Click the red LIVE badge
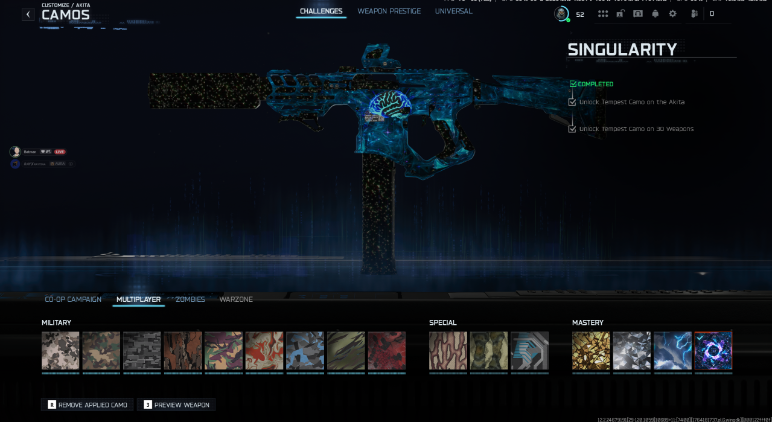This screenshot has height=422, width=772. click(60, 152)
